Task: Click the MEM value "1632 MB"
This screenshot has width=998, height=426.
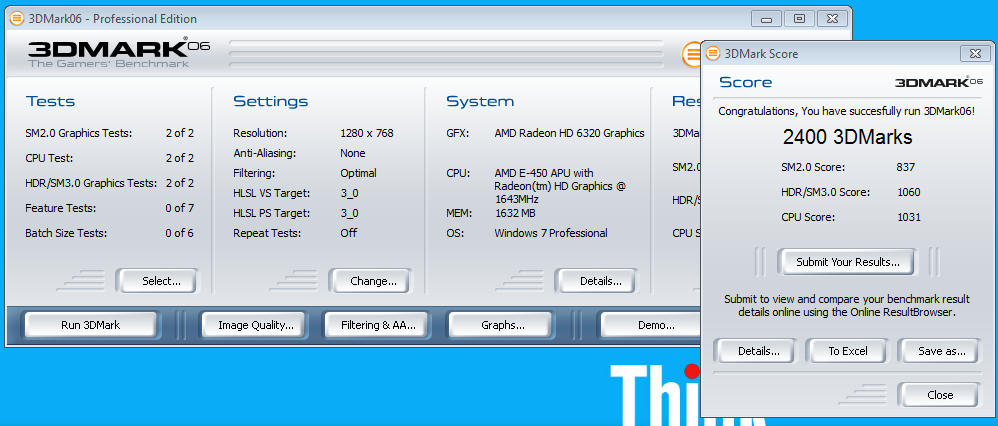Action: pos(515,213)
